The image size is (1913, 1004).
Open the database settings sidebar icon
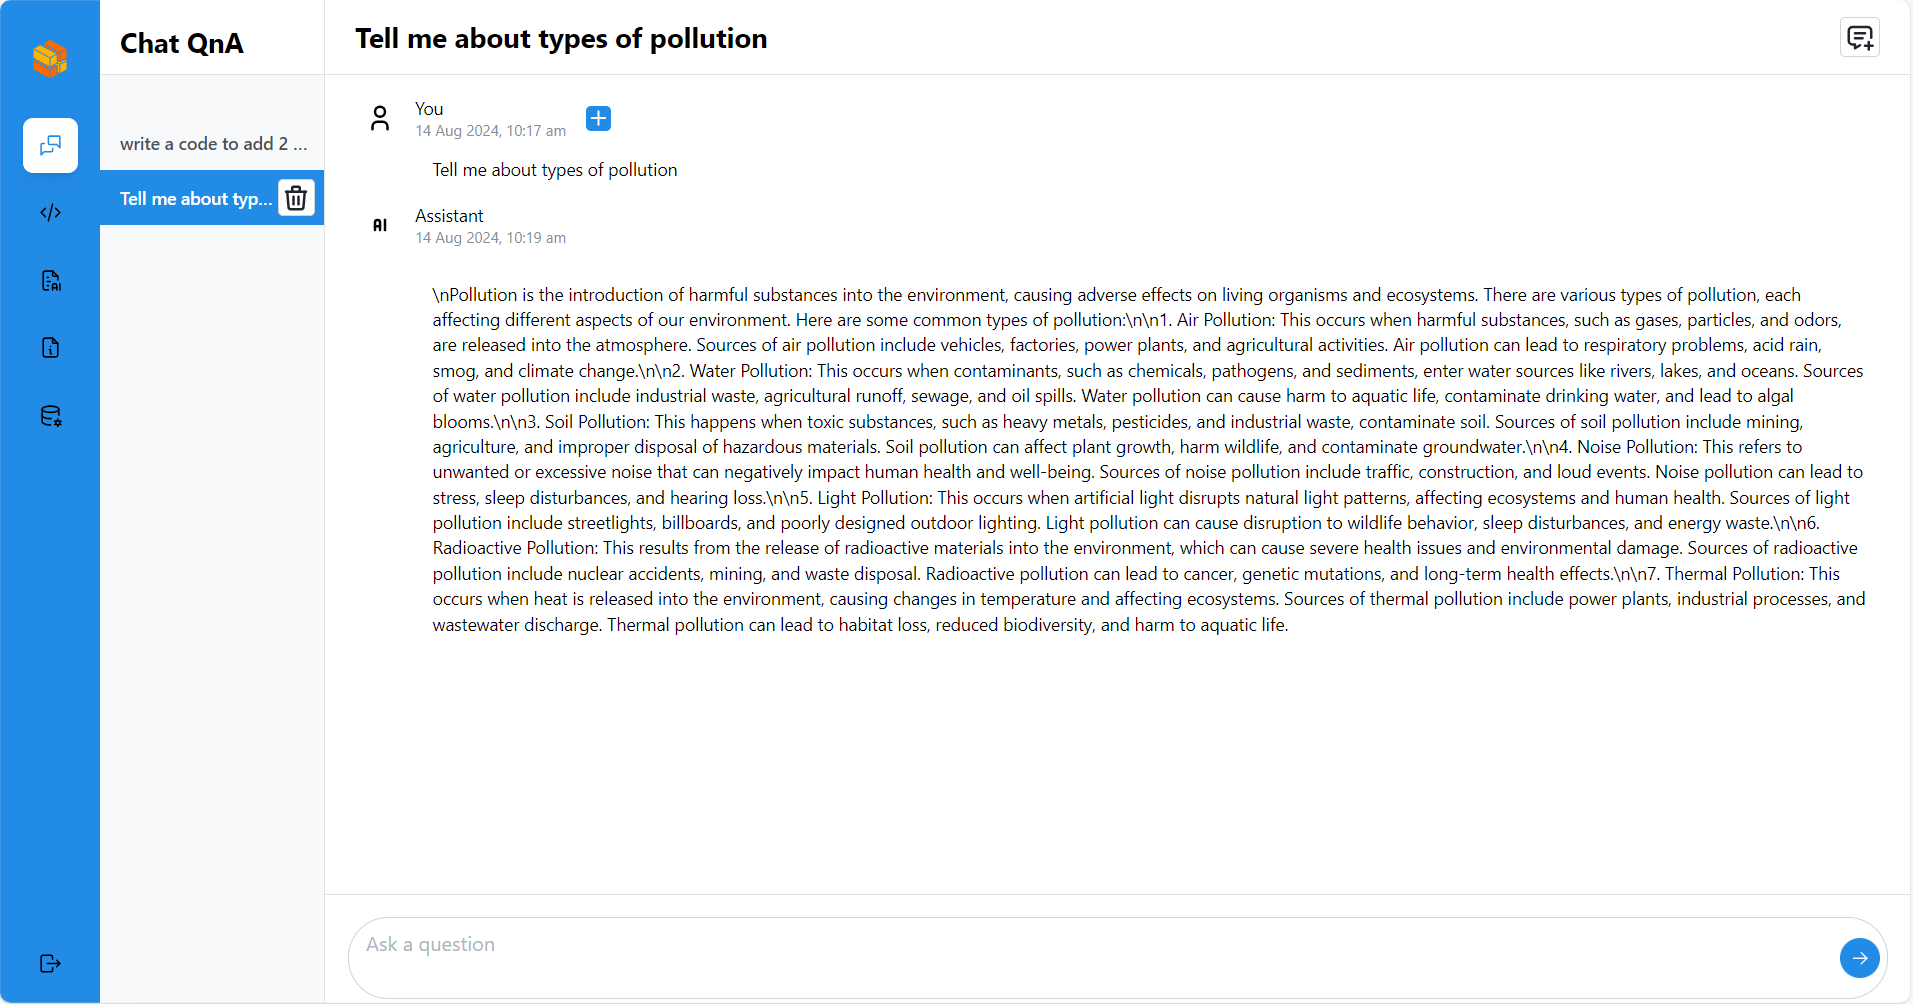50,416
